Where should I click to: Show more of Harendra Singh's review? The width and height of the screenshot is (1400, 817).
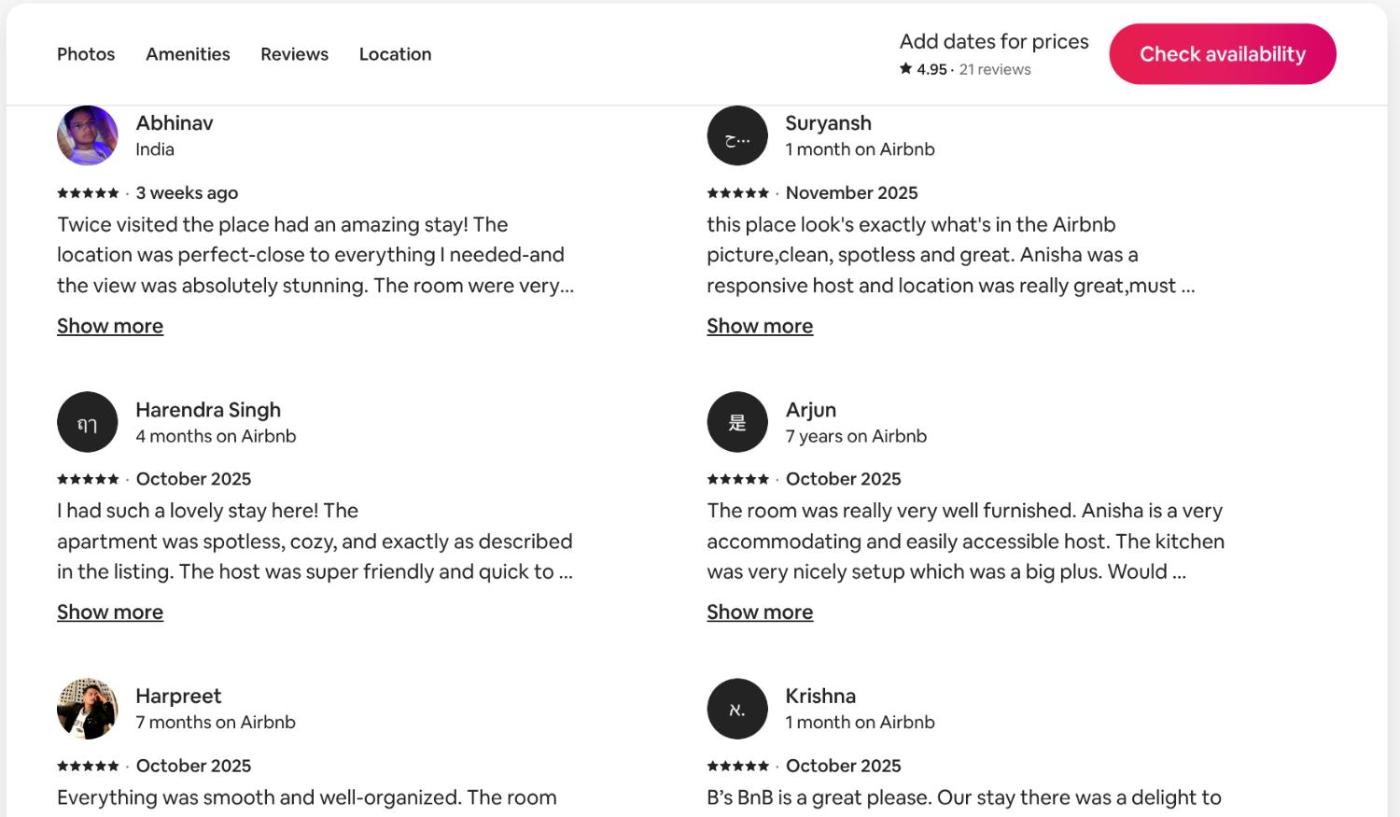tap(110, 612)
